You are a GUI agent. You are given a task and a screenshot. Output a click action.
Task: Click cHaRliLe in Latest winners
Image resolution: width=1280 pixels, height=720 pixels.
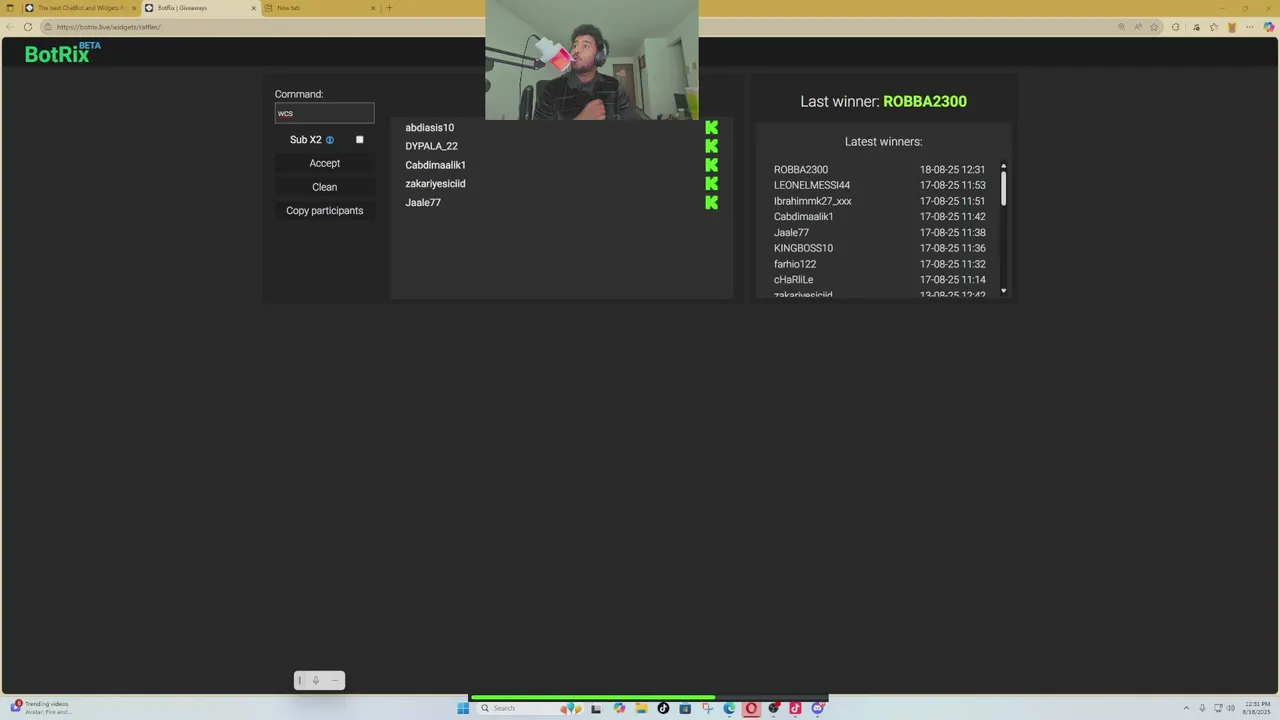click(x=793, y=280)
